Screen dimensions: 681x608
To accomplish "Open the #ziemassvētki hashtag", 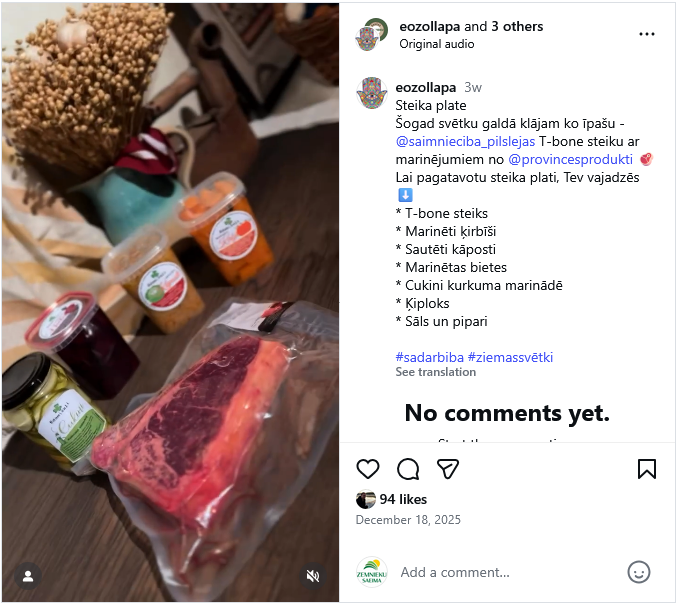I will pyautogui.click(x=510, y=357).
